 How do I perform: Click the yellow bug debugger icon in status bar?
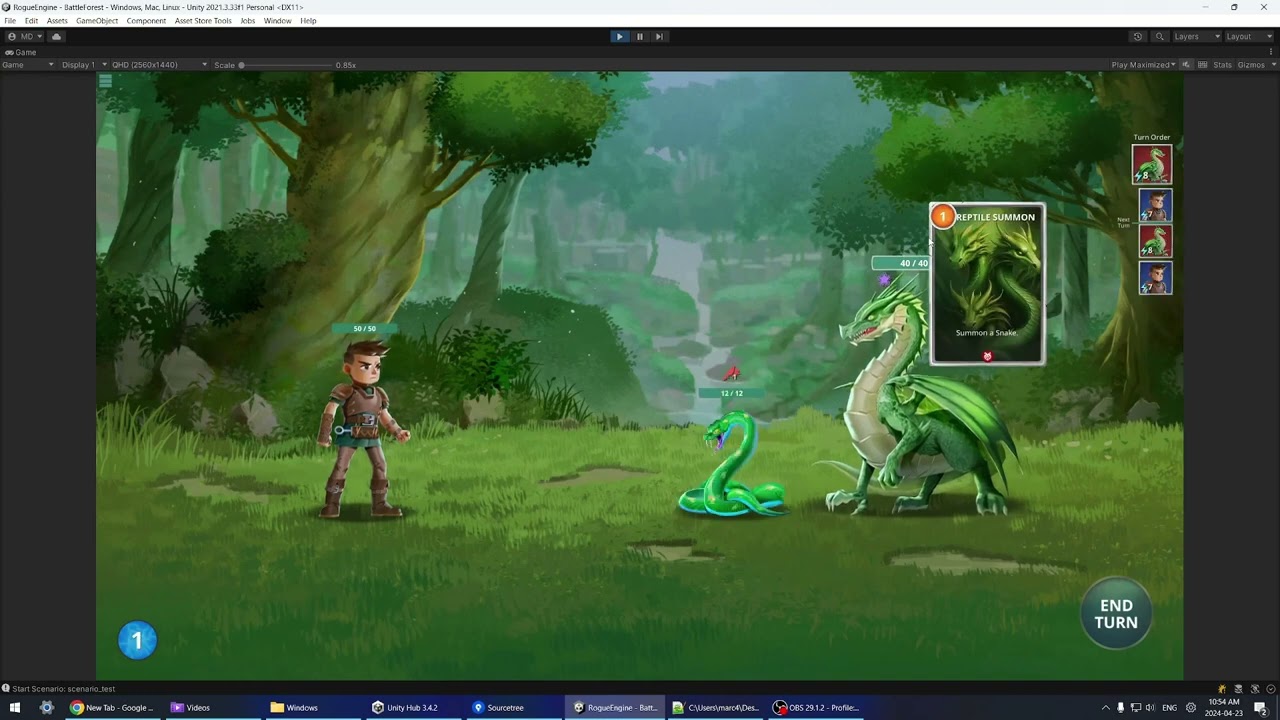click(x=1222, y=689)
